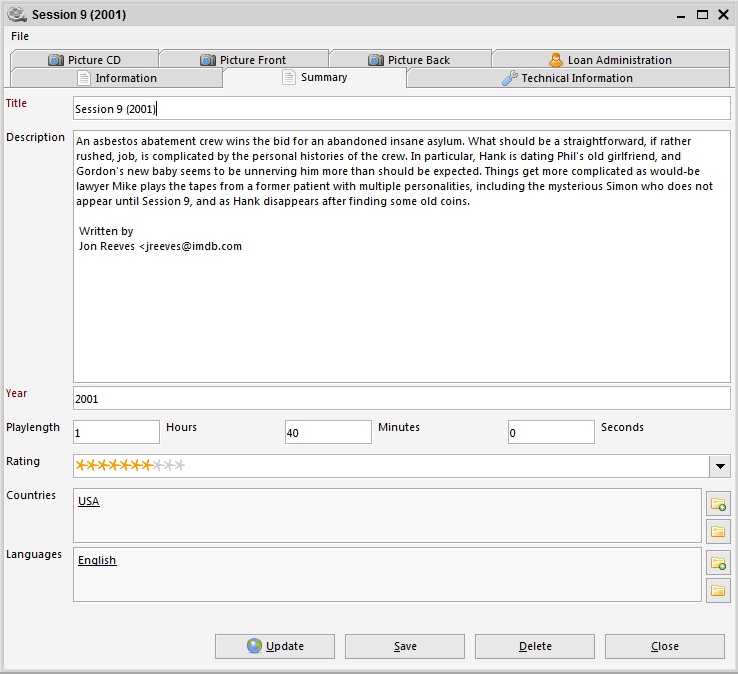Click the Close button at the bottom
The image size is (738, 674).
click(665, 646)
